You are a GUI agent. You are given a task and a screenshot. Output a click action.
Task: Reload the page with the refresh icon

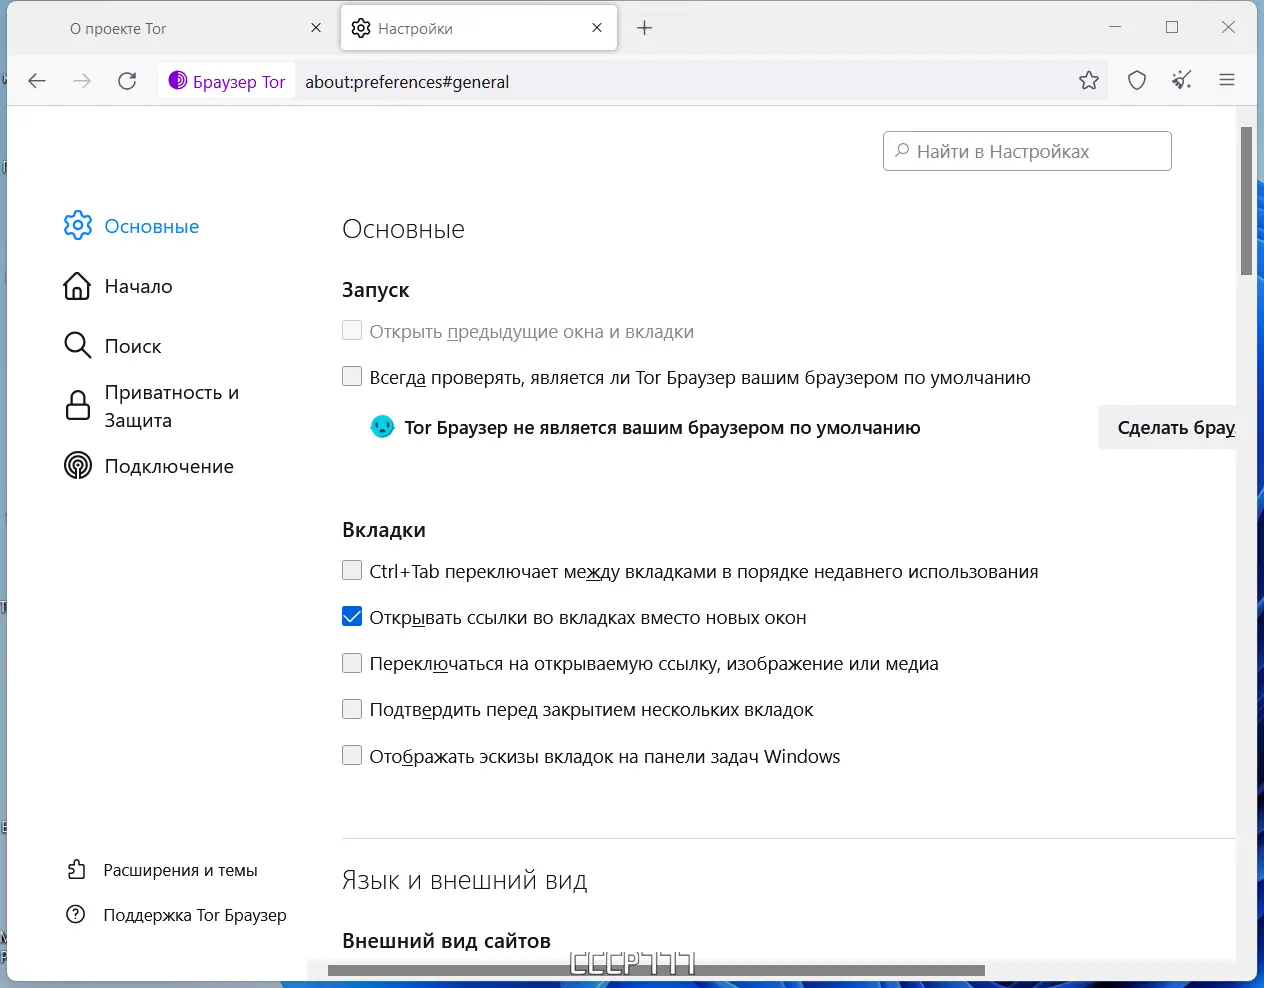tap(127, 81)
